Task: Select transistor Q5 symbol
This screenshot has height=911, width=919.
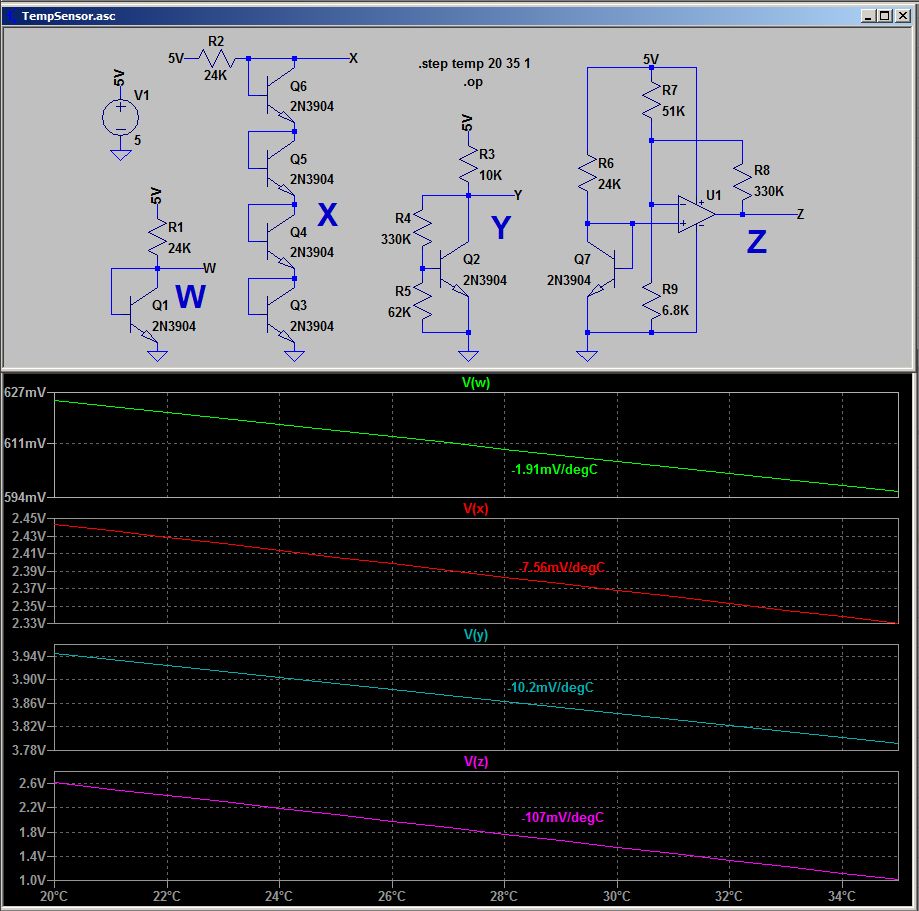Action: pyautogui.click(x=281, y=168)
